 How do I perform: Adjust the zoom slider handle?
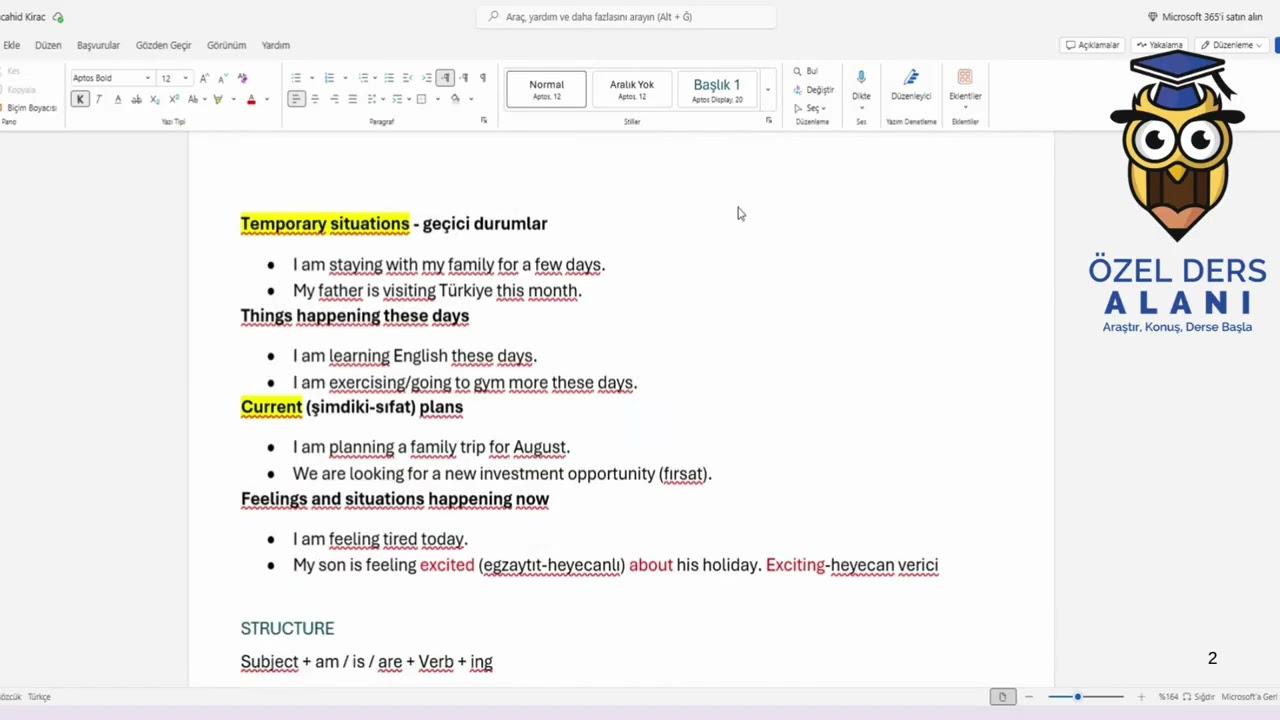[1077, 697]
